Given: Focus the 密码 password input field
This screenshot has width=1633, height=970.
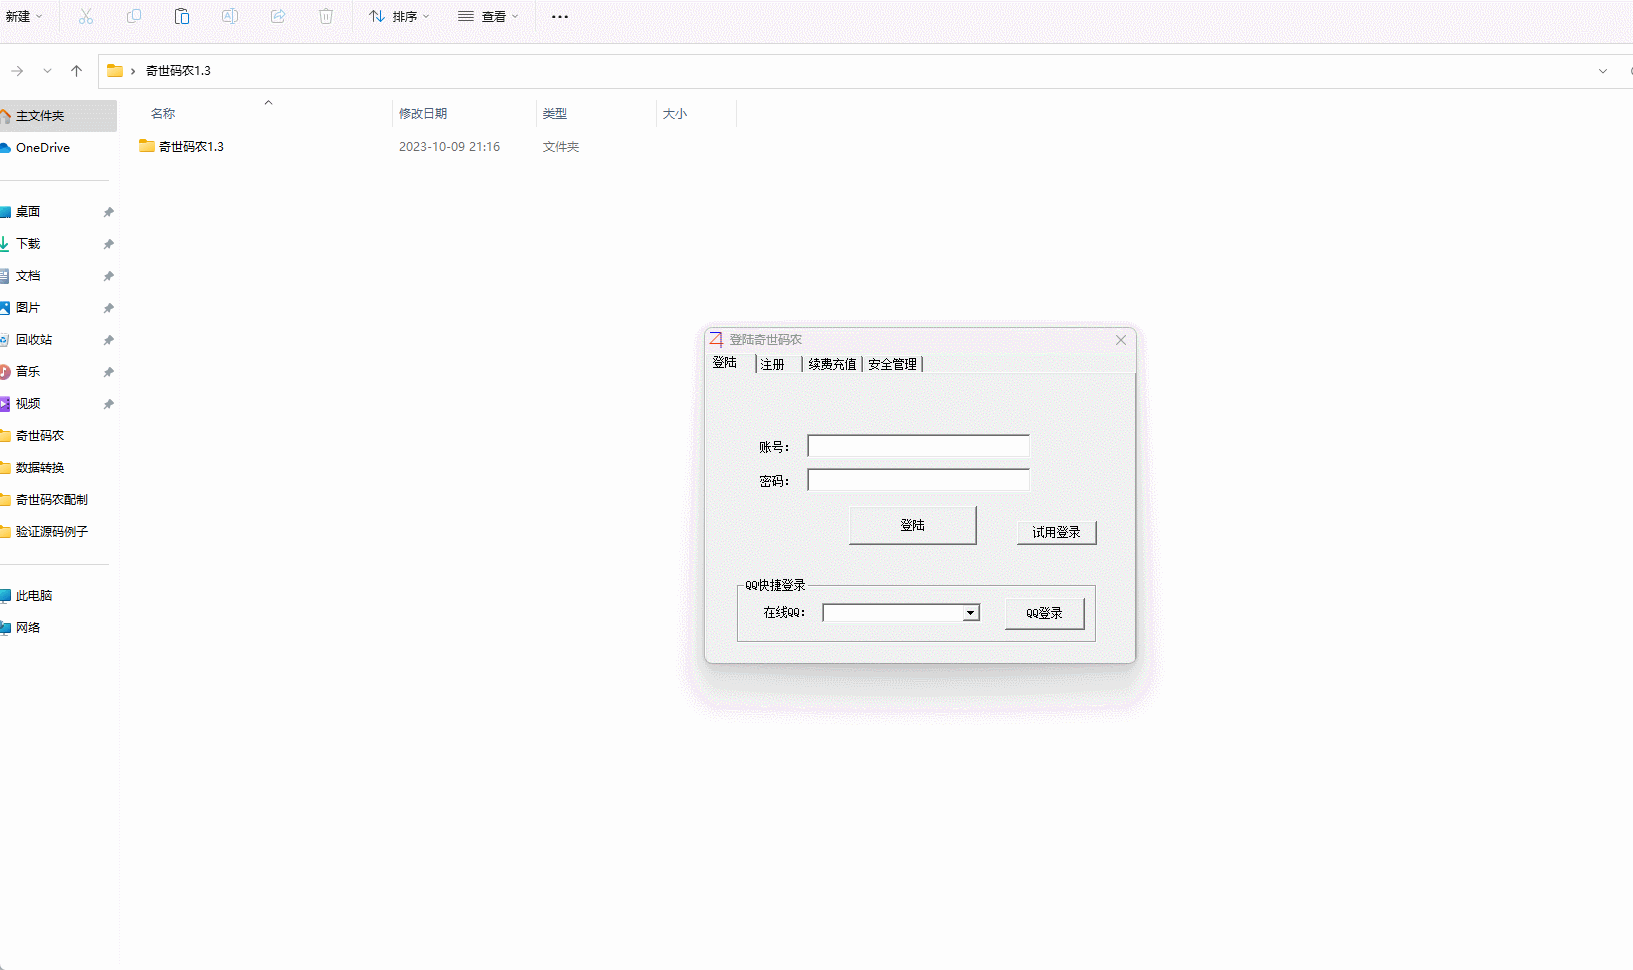Looking at the screenshot, I should [x=918, y=480].
